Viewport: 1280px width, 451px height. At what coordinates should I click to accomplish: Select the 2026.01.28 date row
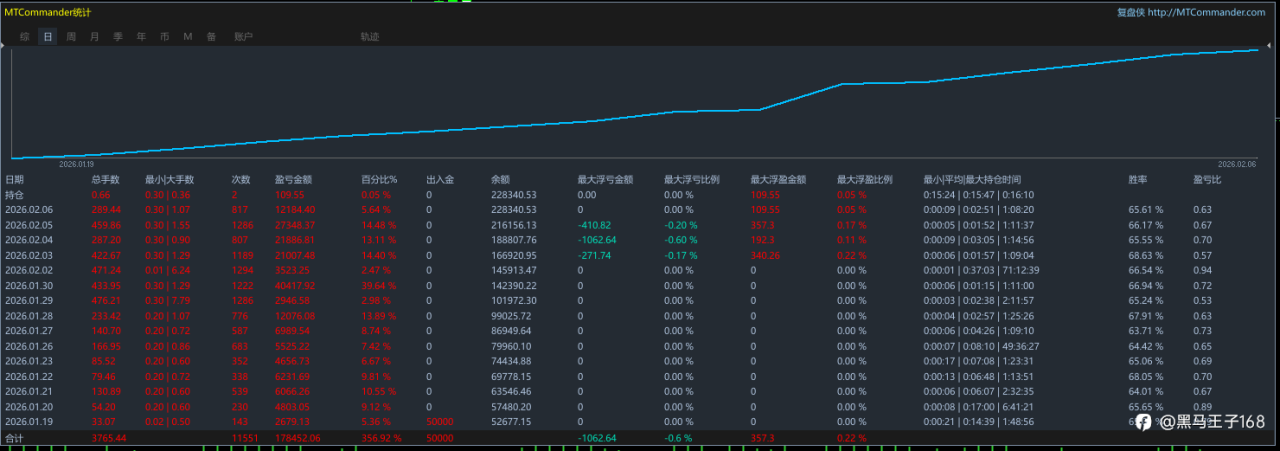click(x=30, y=315)
